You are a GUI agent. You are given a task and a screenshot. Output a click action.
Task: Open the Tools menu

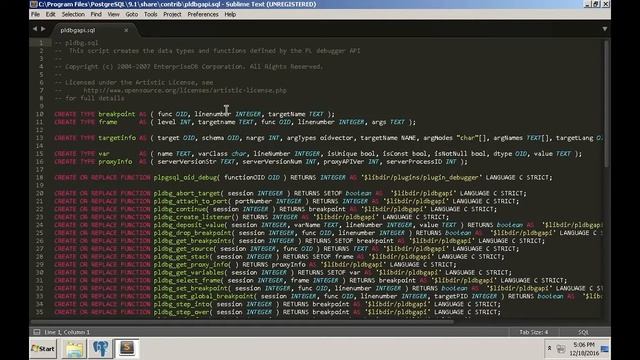[150, 14]
